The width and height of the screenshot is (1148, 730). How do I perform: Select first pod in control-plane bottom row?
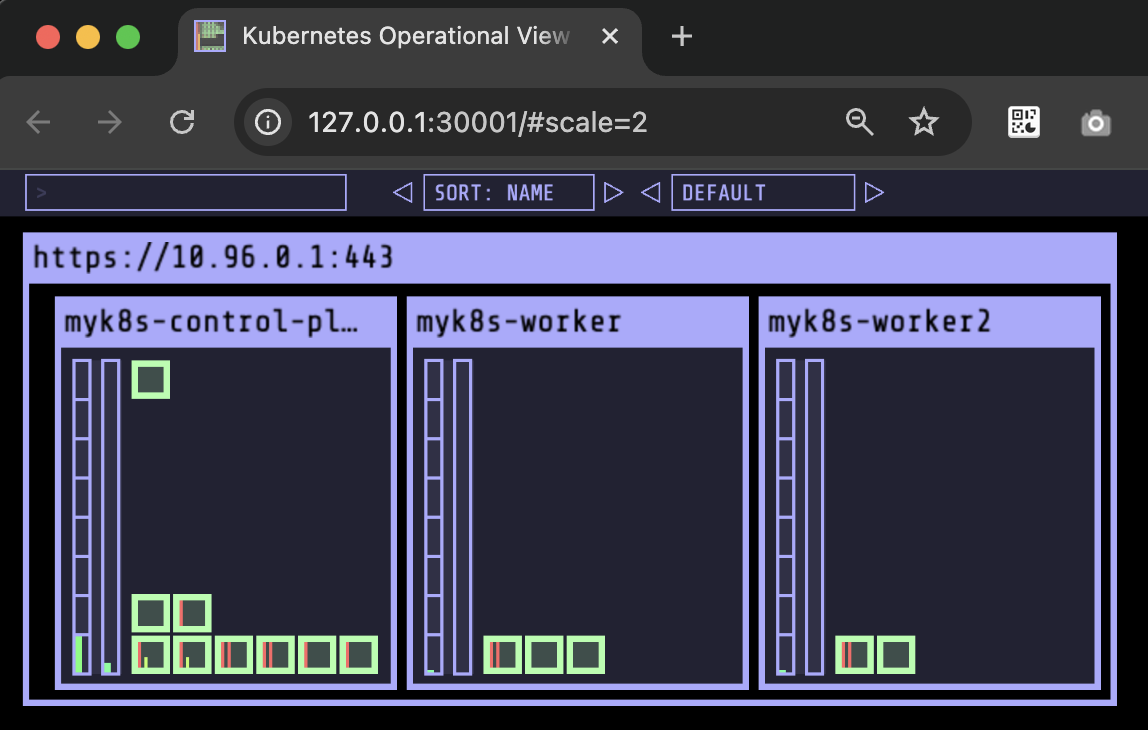coord(151,655)
